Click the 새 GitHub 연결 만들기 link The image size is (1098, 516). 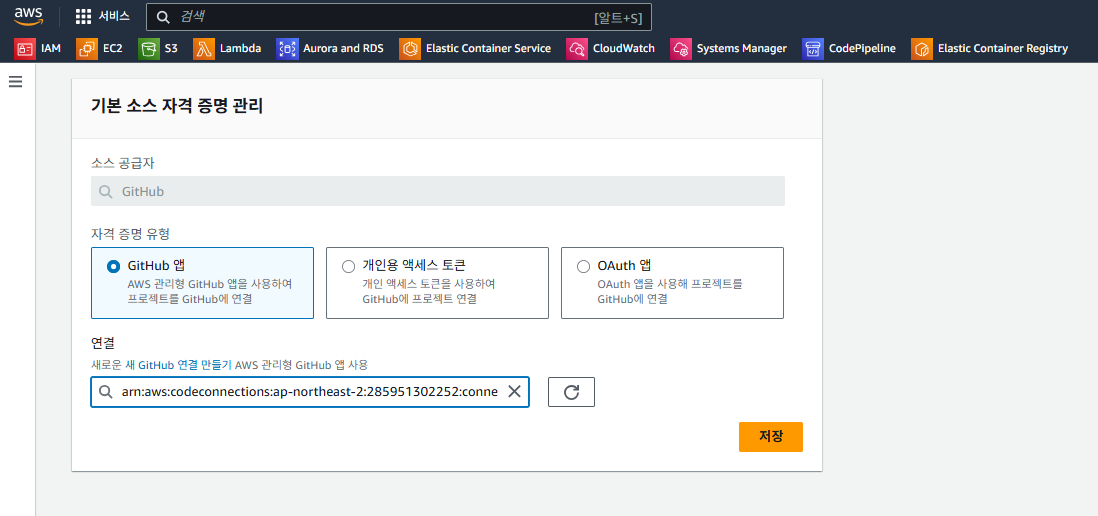tap(179, 365)
